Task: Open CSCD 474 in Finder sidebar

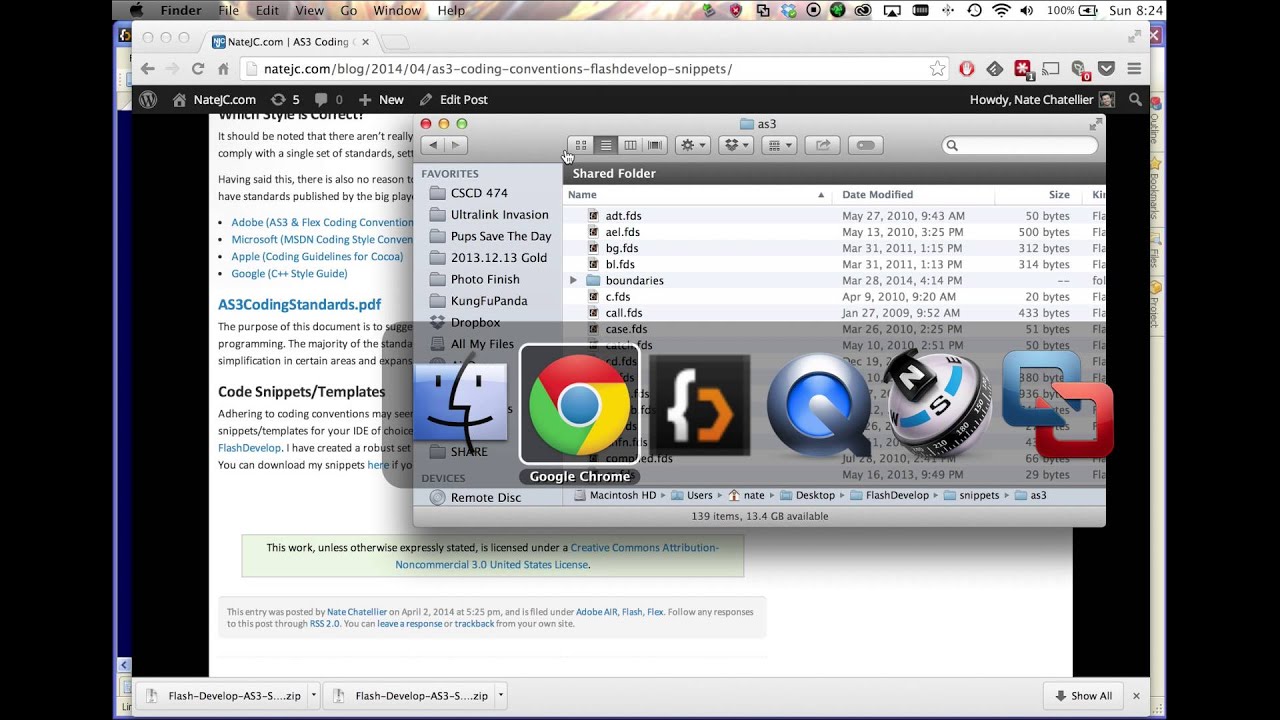Action: coord(478,193)
